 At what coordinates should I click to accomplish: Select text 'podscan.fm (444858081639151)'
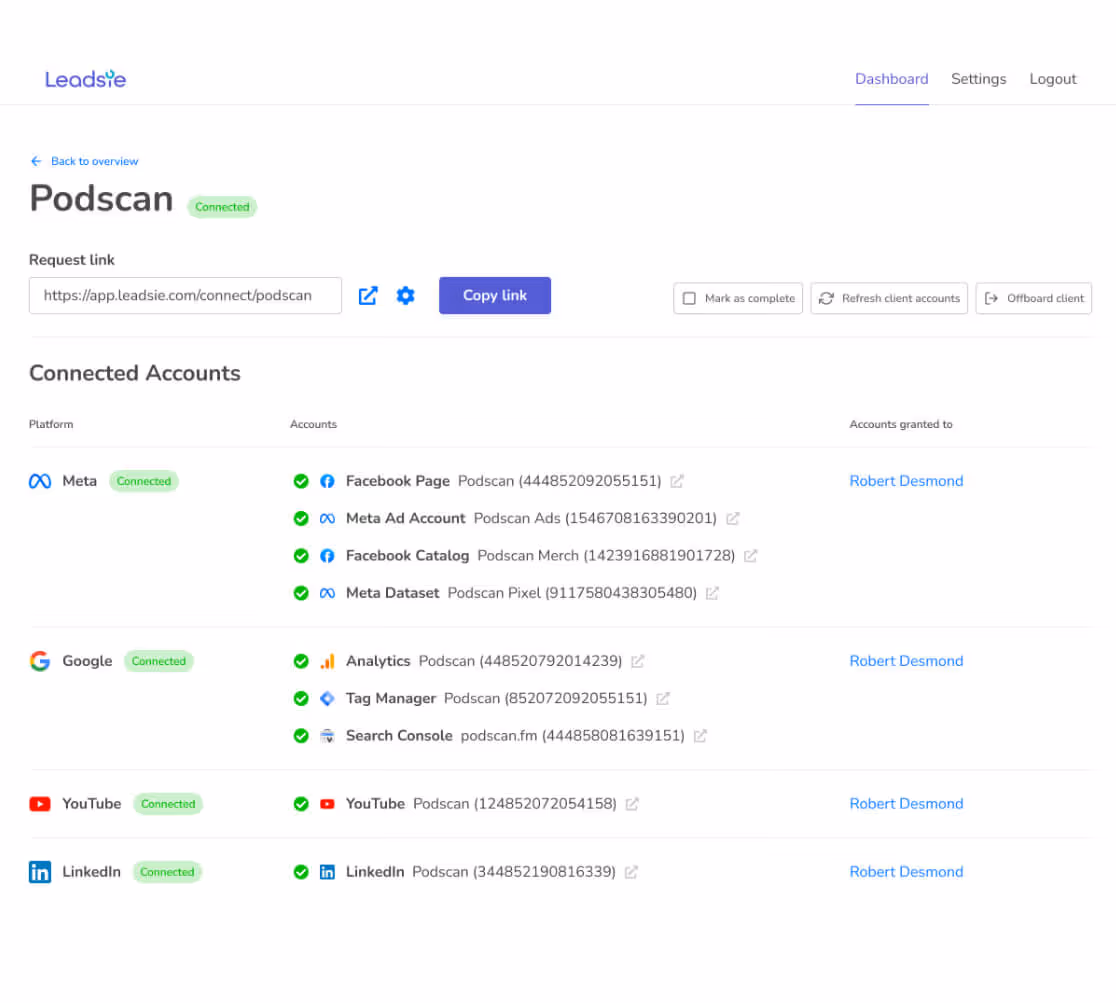(x=572, y=736)
